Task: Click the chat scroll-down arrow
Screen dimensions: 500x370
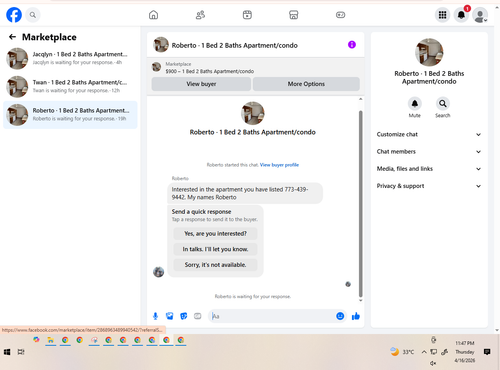Action: [x=360, y=300]
